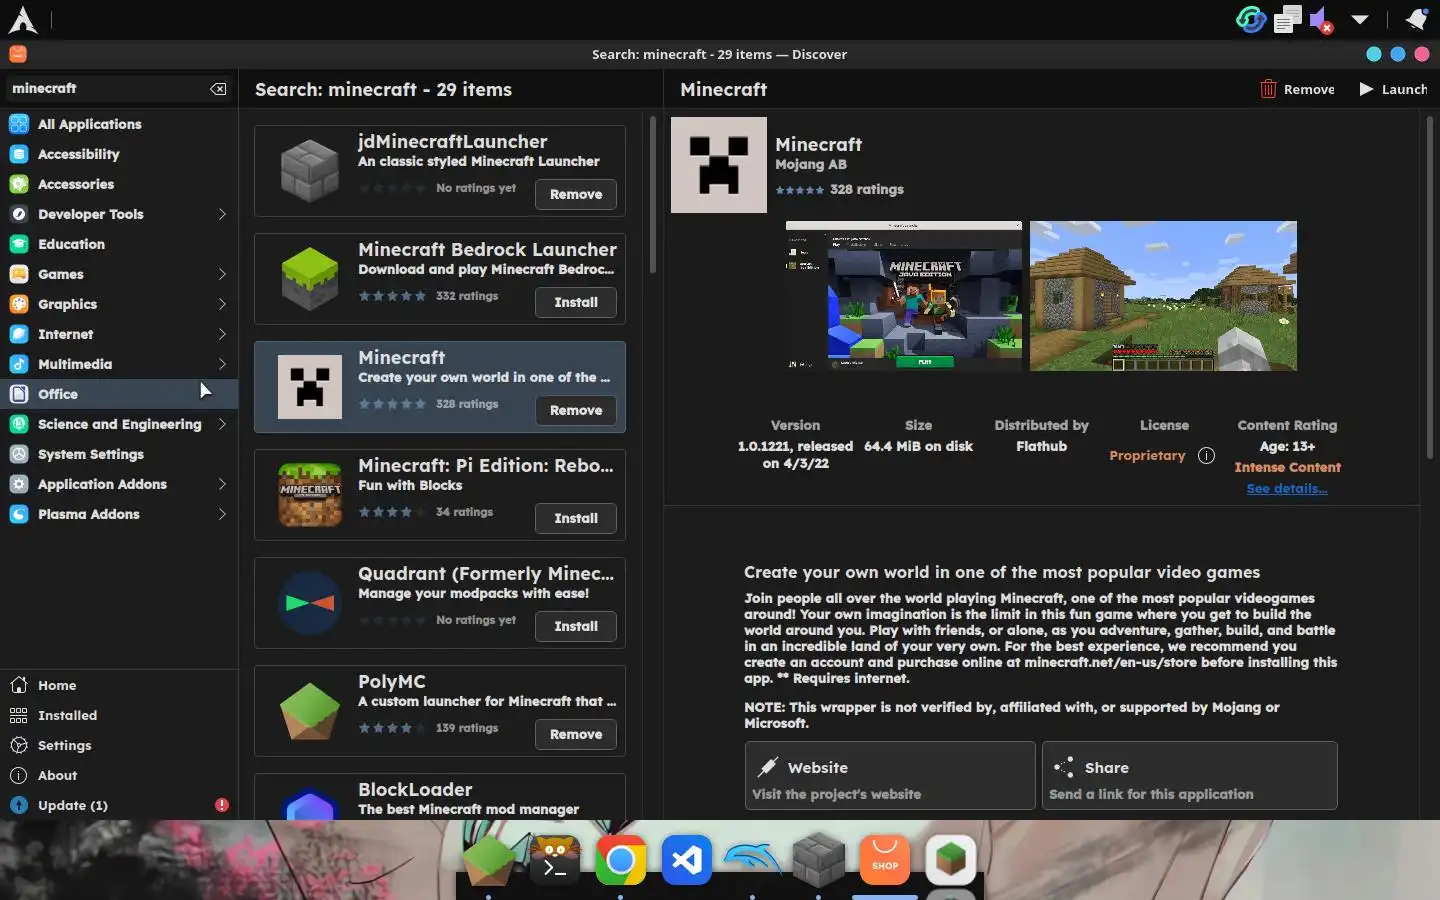Share a link for this application
The width and height of the screenshot is (1440, 900).
coord(1190,775)
